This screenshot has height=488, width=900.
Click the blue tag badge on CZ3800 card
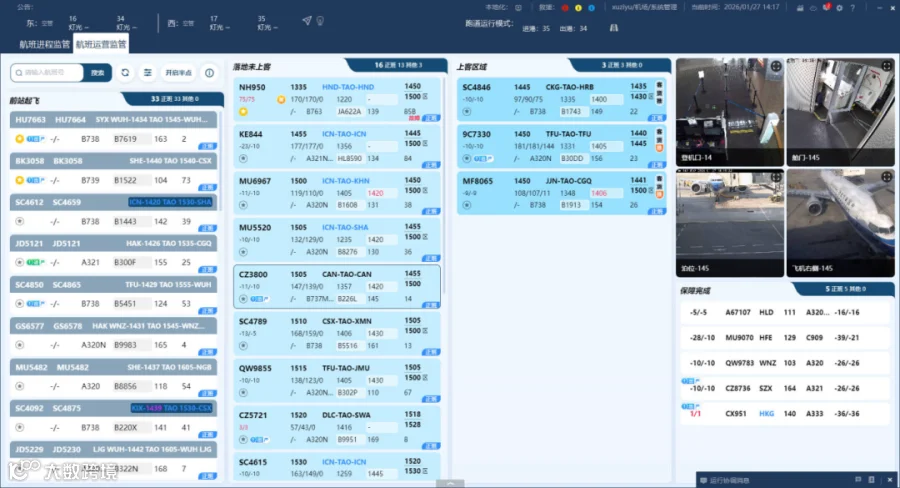coord(259,299)
